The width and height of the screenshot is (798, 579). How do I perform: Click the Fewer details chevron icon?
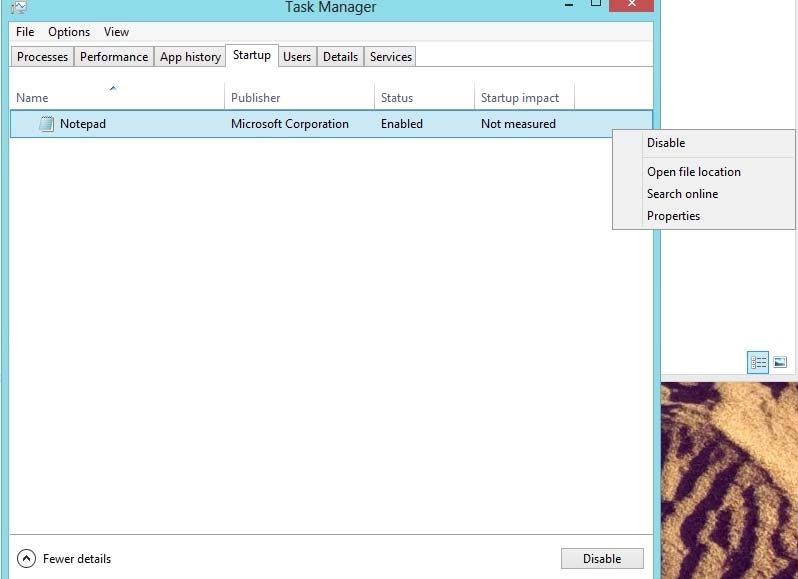pos(26,559)
